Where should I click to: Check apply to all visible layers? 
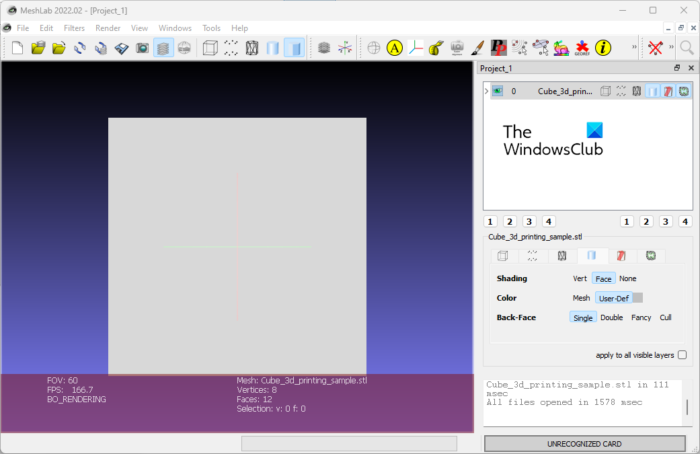click(682, 355)
